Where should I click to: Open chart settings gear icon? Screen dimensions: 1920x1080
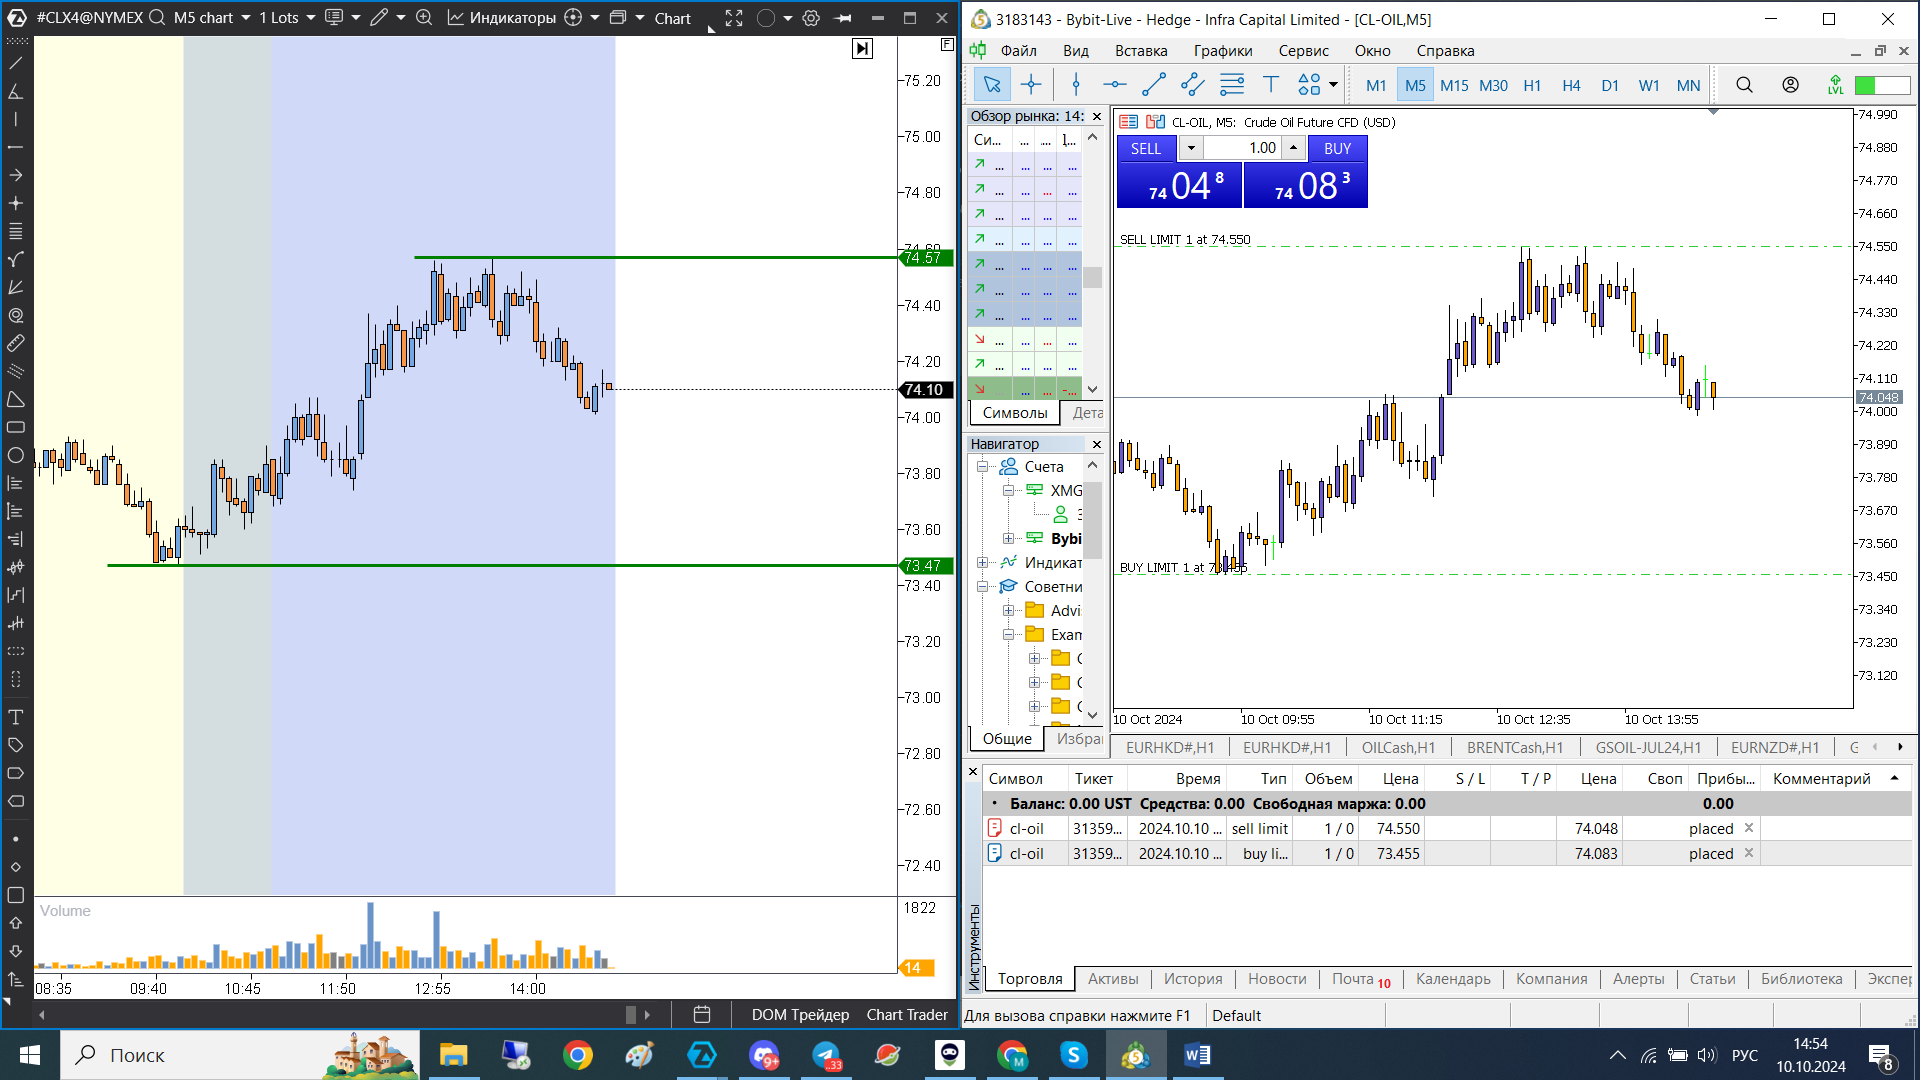[x=811, y=18]
